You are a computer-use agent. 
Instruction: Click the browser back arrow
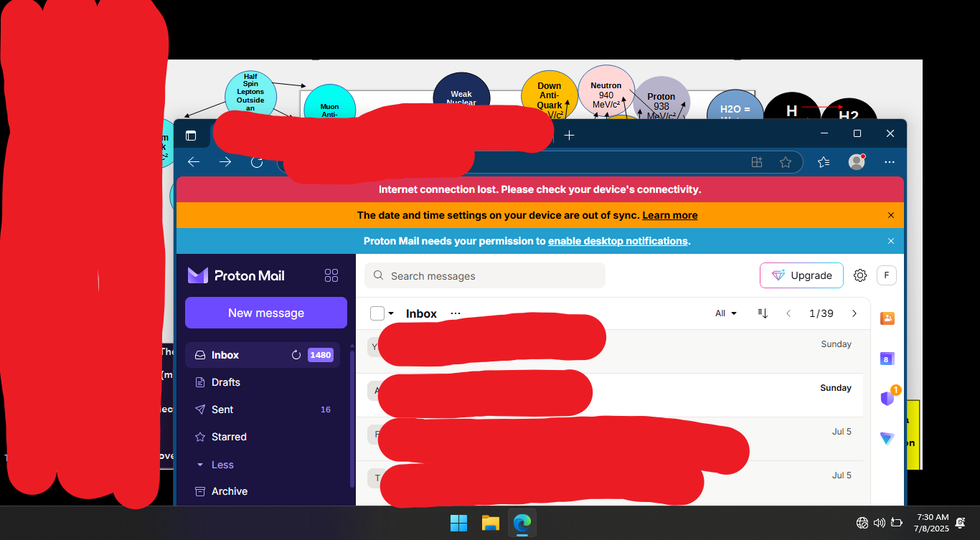194,162
